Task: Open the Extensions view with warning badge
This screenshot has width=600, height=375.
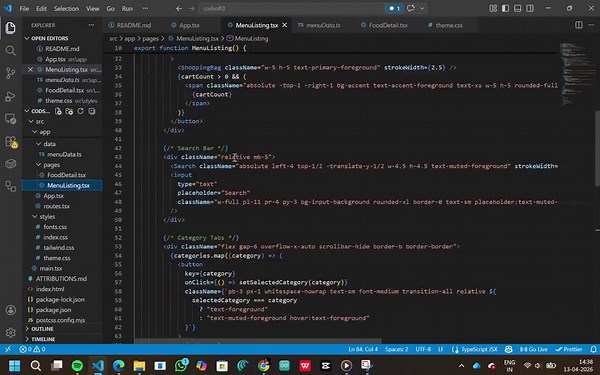Action: click(x=11, y=142)
